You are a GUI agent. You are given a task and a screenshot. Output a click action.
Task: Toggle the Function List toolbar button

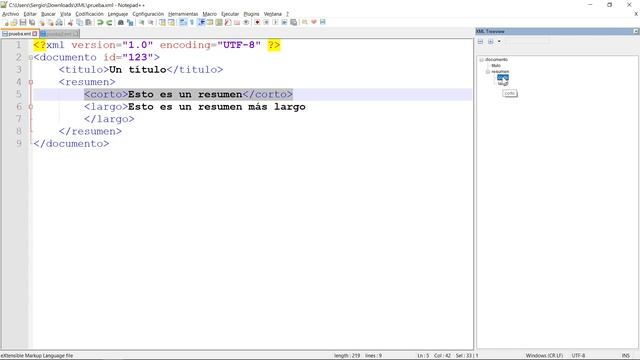[x=228, y=22]
